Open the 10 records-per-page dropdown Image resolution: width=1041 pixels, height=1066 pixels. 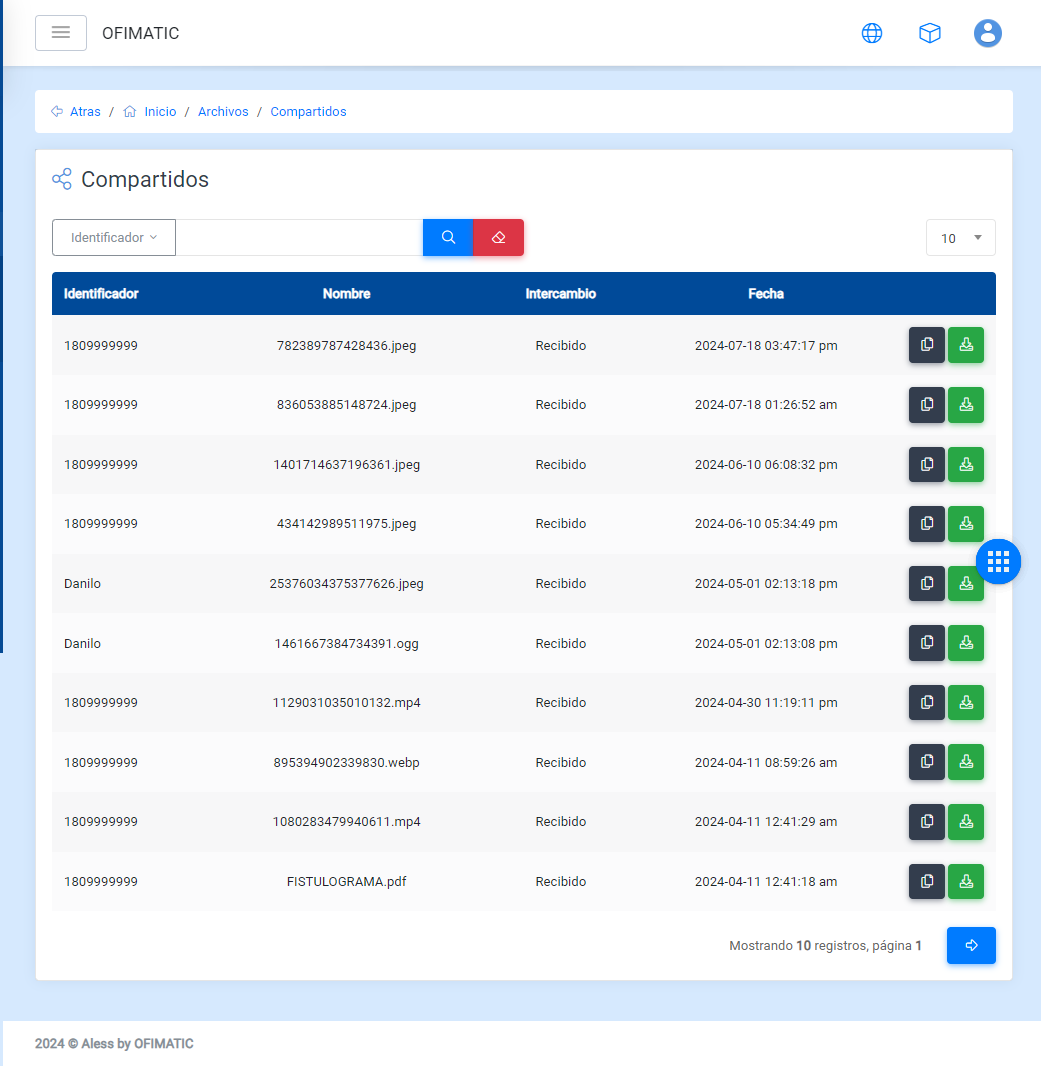pyautogui.click(x=960, y=238)
